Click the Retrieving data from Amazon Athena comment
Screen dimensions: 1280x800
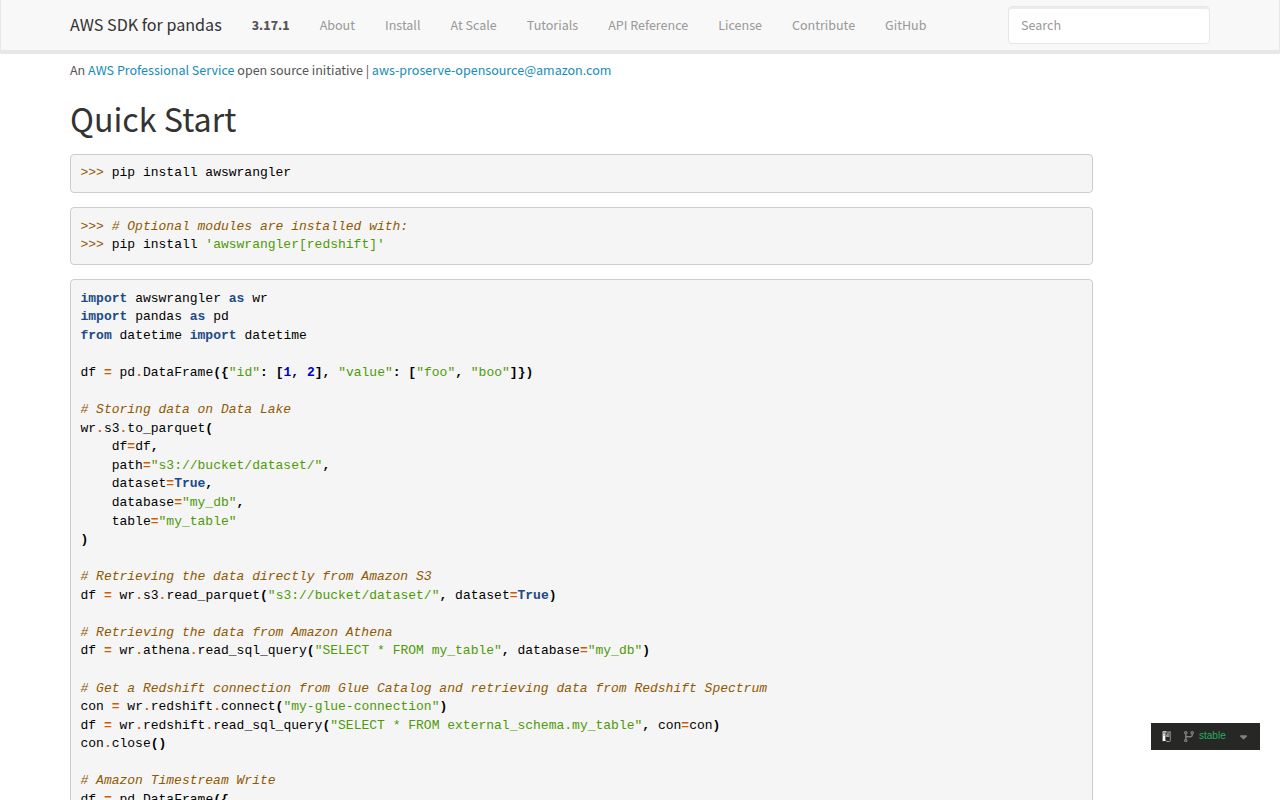236,632
